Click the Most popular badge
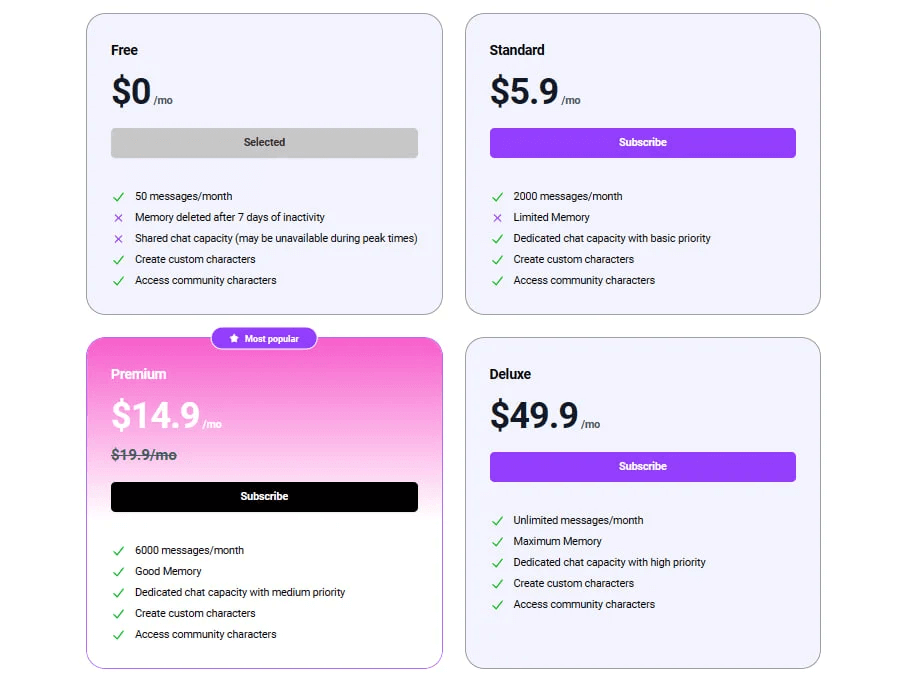Image resolution: width=903 pixels, height=679 pixels. coord(264,338)
